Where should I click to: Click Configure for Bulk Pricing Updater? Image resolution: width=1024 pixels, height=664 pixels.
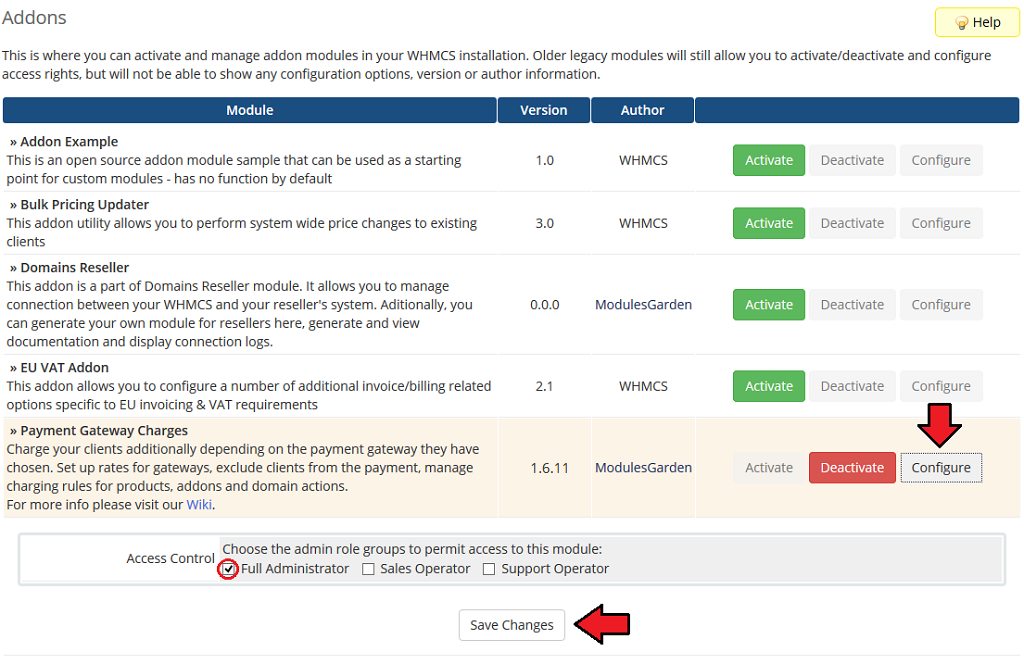941,223
